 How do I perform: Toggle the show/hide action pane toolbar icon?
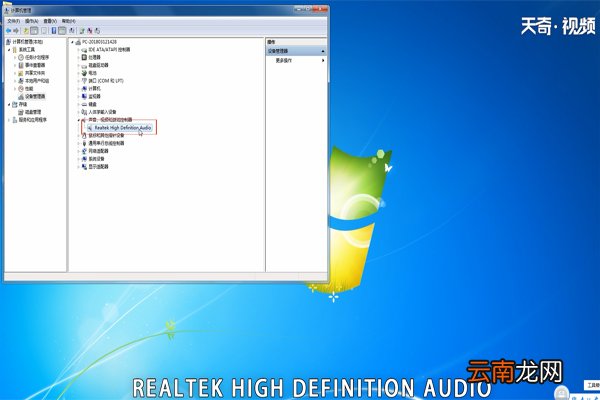tap(62, 31)
